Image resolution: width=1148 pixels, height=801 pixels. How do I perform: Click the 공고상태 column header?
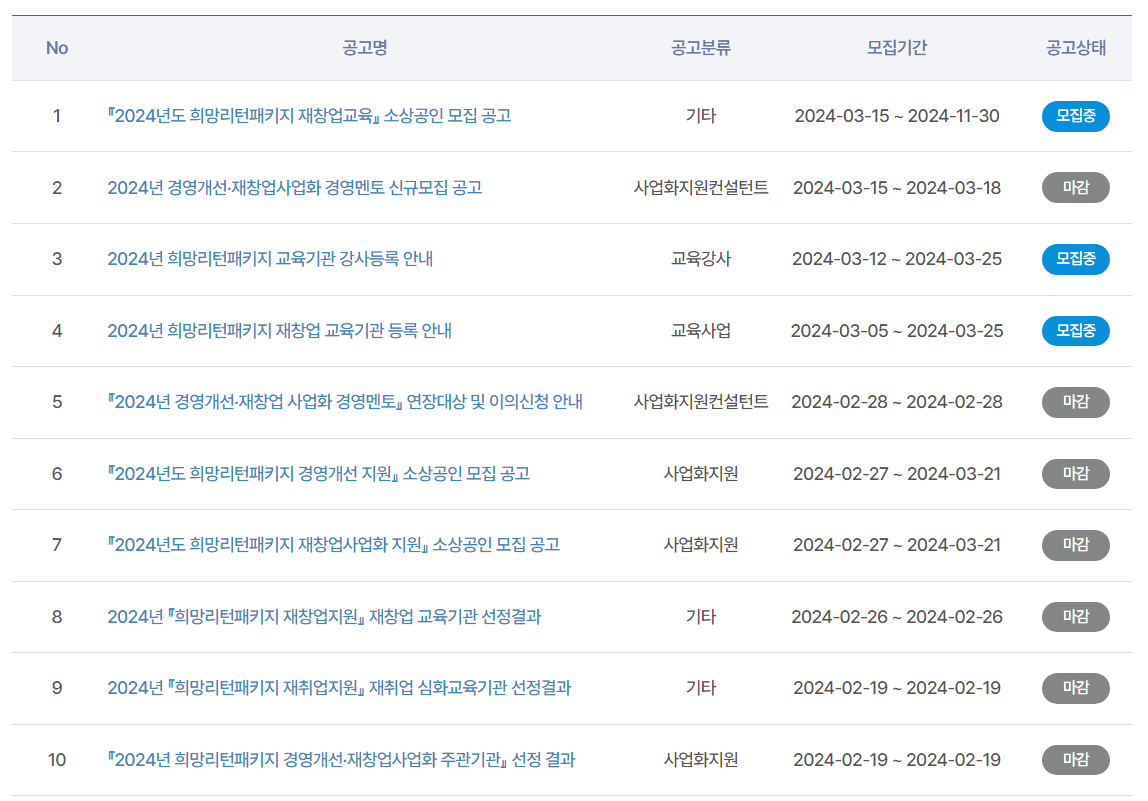1076,48
